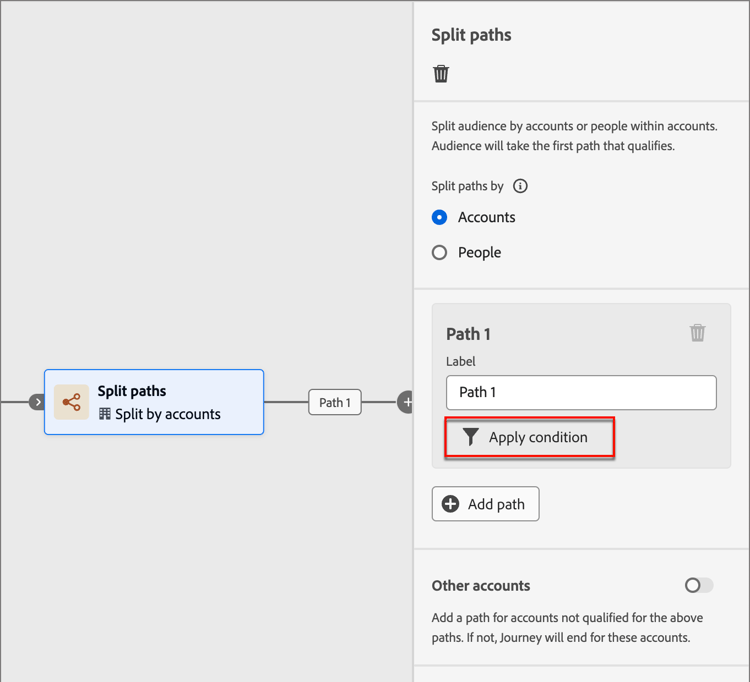Click the Path 1 label input field

pyautogui.click(x=581, y=392)
